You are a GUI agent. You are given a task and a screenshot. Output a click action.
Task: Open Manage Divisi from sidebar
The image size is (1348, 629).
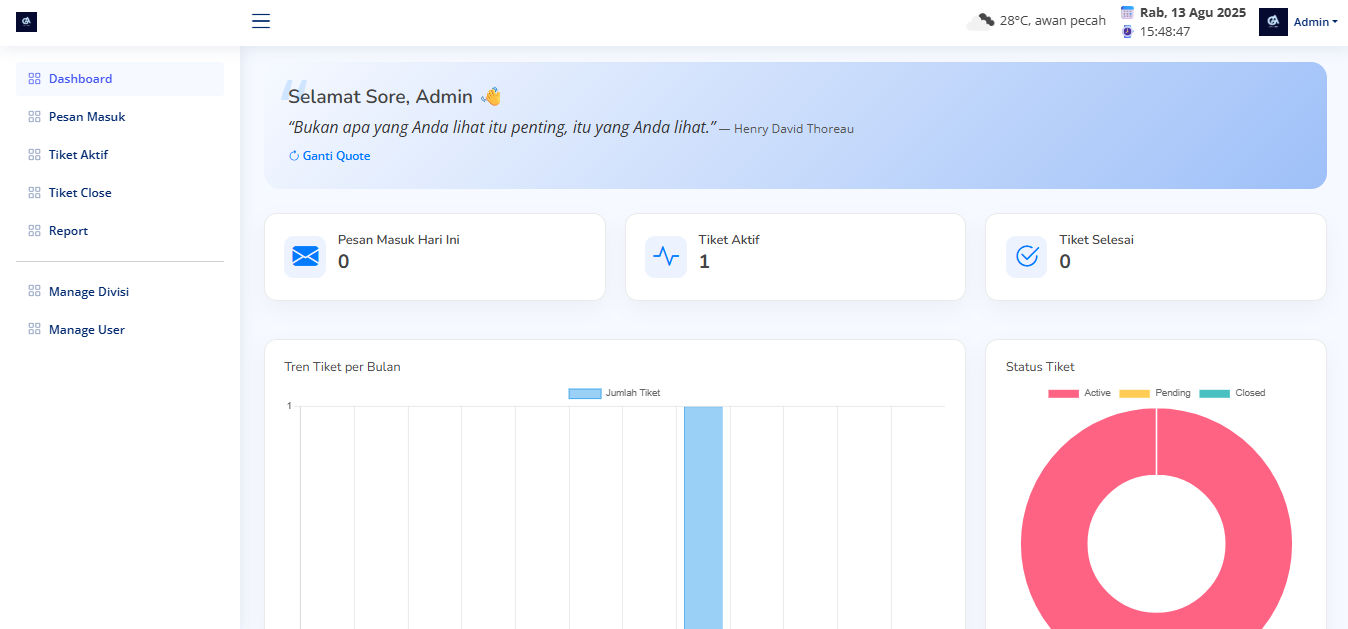coord(89,292)
